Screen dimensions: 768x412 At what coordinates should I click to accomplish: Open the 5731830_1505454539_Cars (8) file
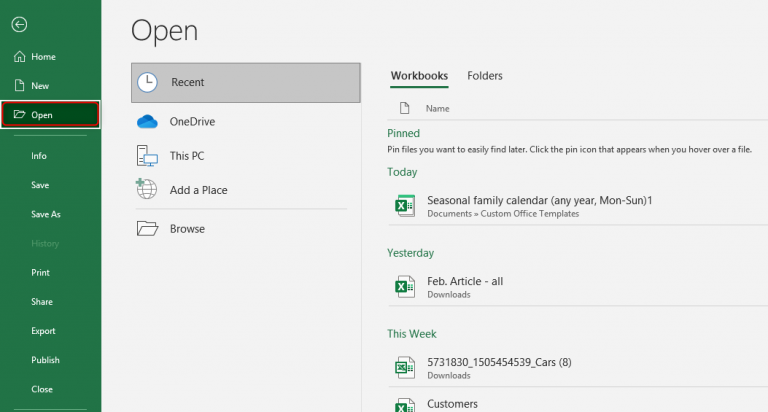click(498, 362)
